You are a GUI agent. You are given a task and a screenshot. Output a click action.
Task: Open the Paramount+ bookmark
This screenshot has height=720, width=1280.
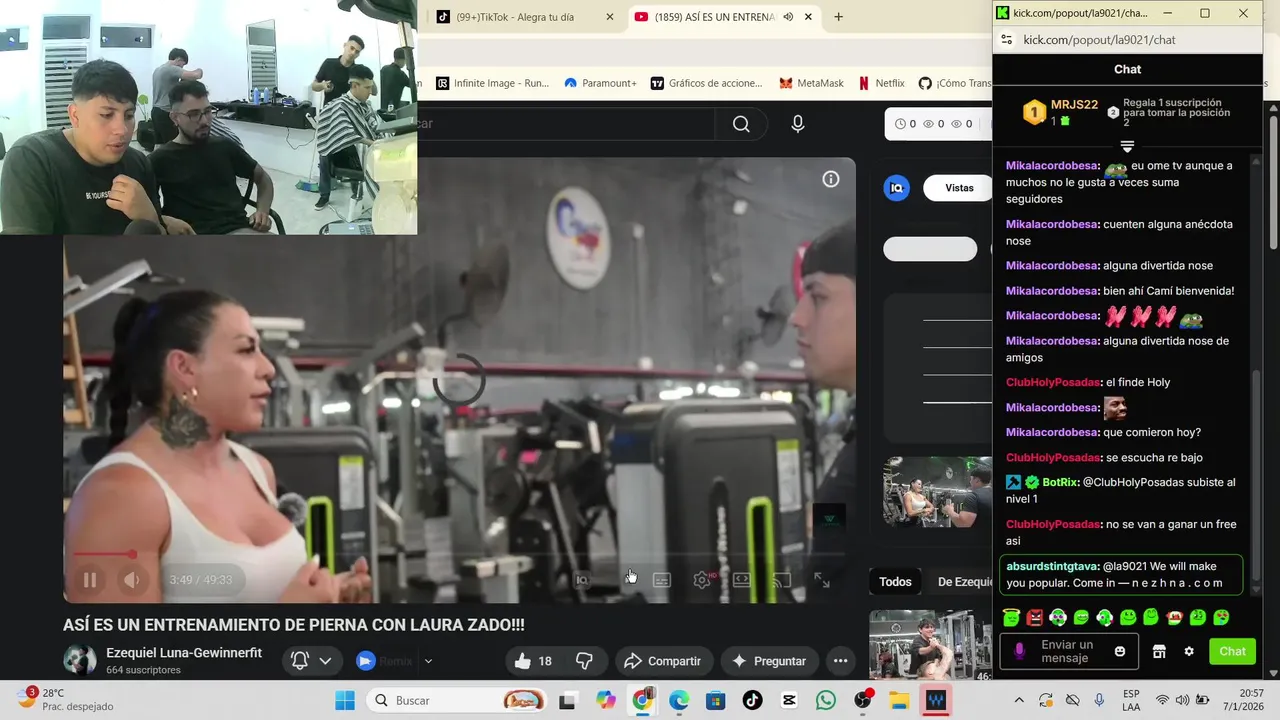pos(600,83)
